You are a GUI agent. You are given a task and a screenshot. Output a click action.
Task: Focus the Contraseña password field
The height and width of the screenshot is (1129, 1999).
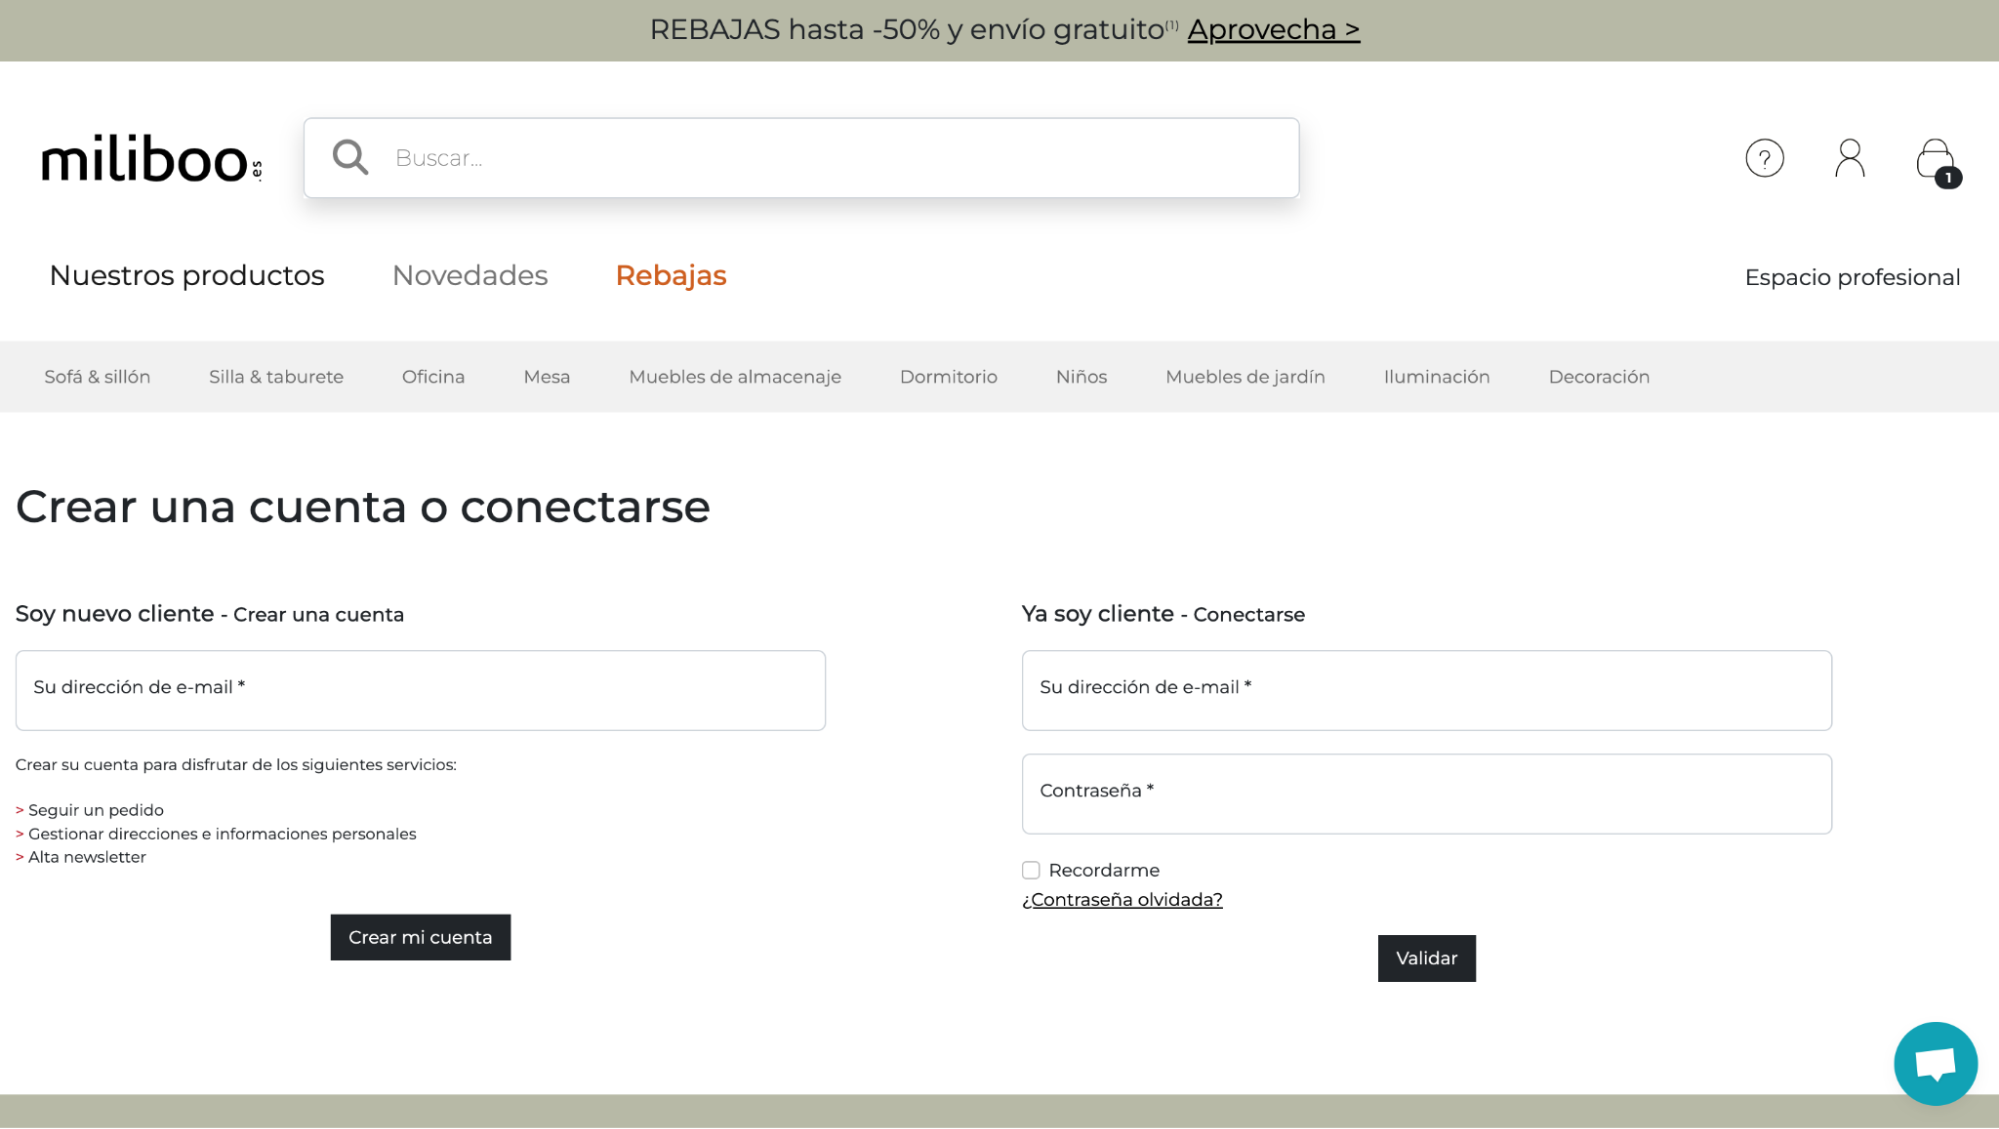(1426, 794)
